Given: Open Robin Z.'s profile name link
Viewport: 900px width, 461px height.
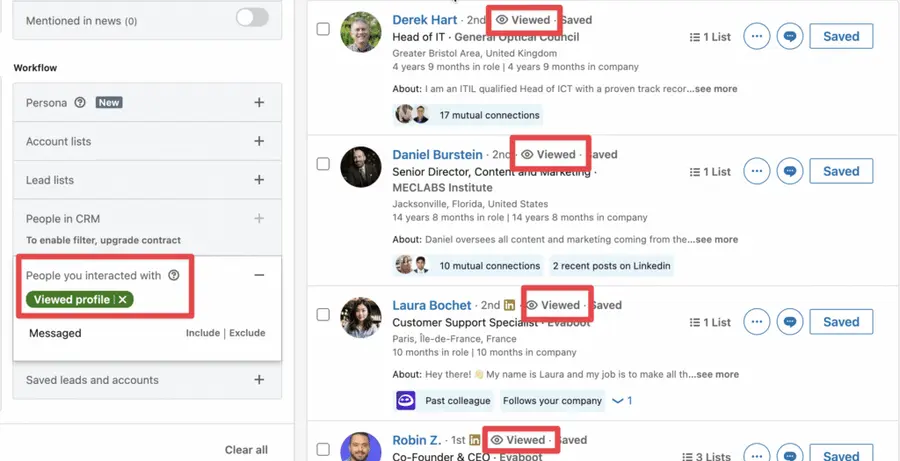Looking at the screenshot, I should tap(417, 440).
